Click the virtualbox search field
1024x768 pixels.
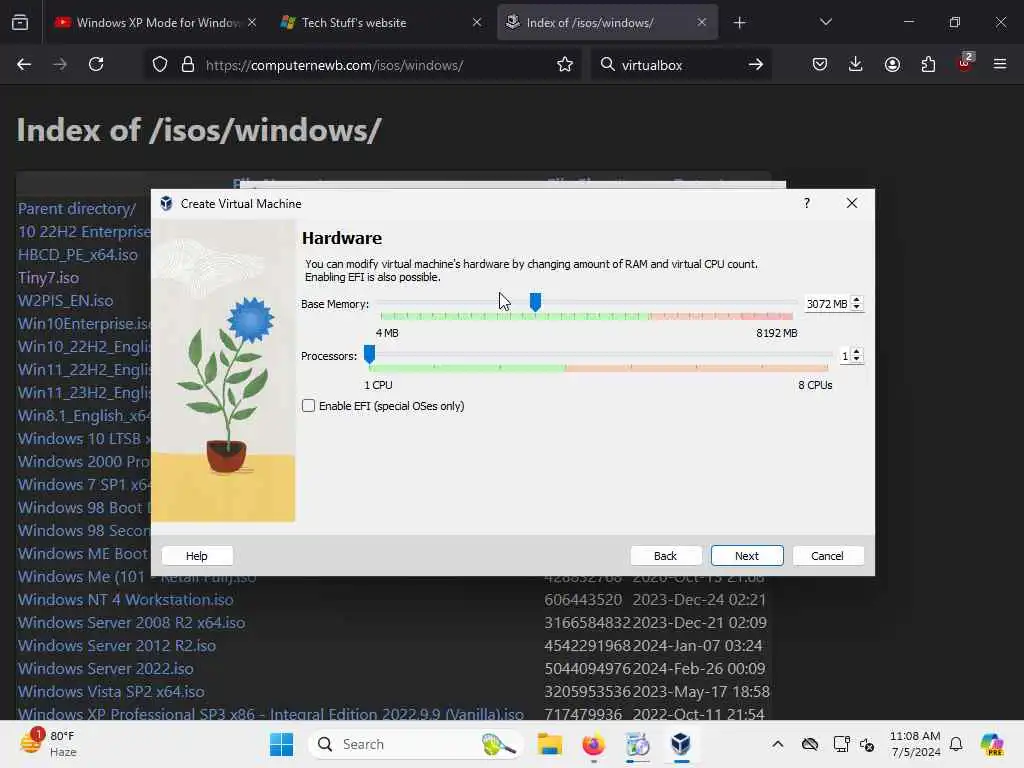679,65
